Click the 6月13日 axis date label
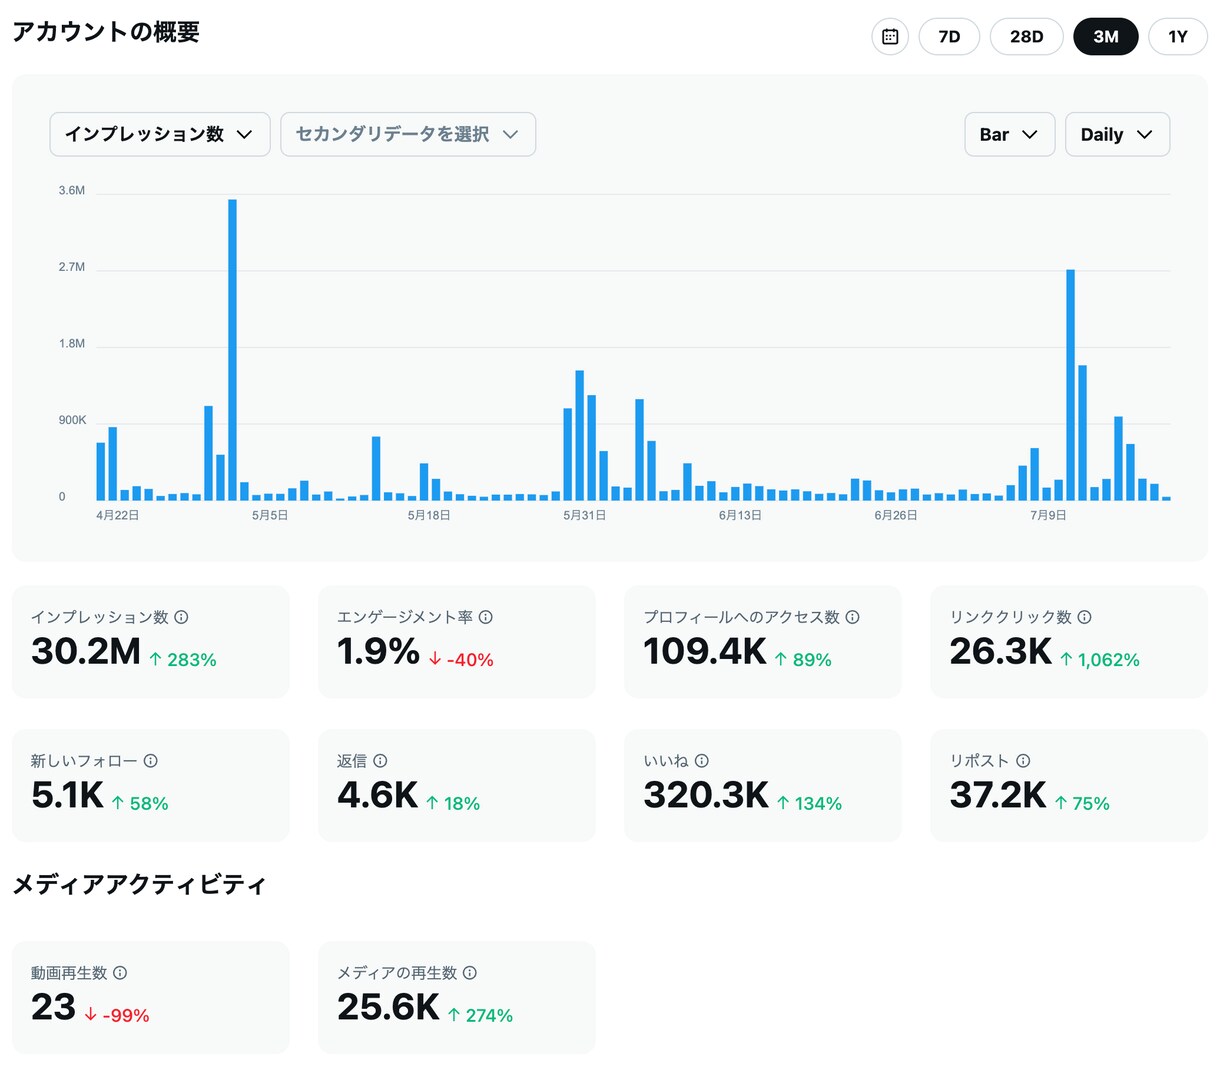 coord(740,515)
